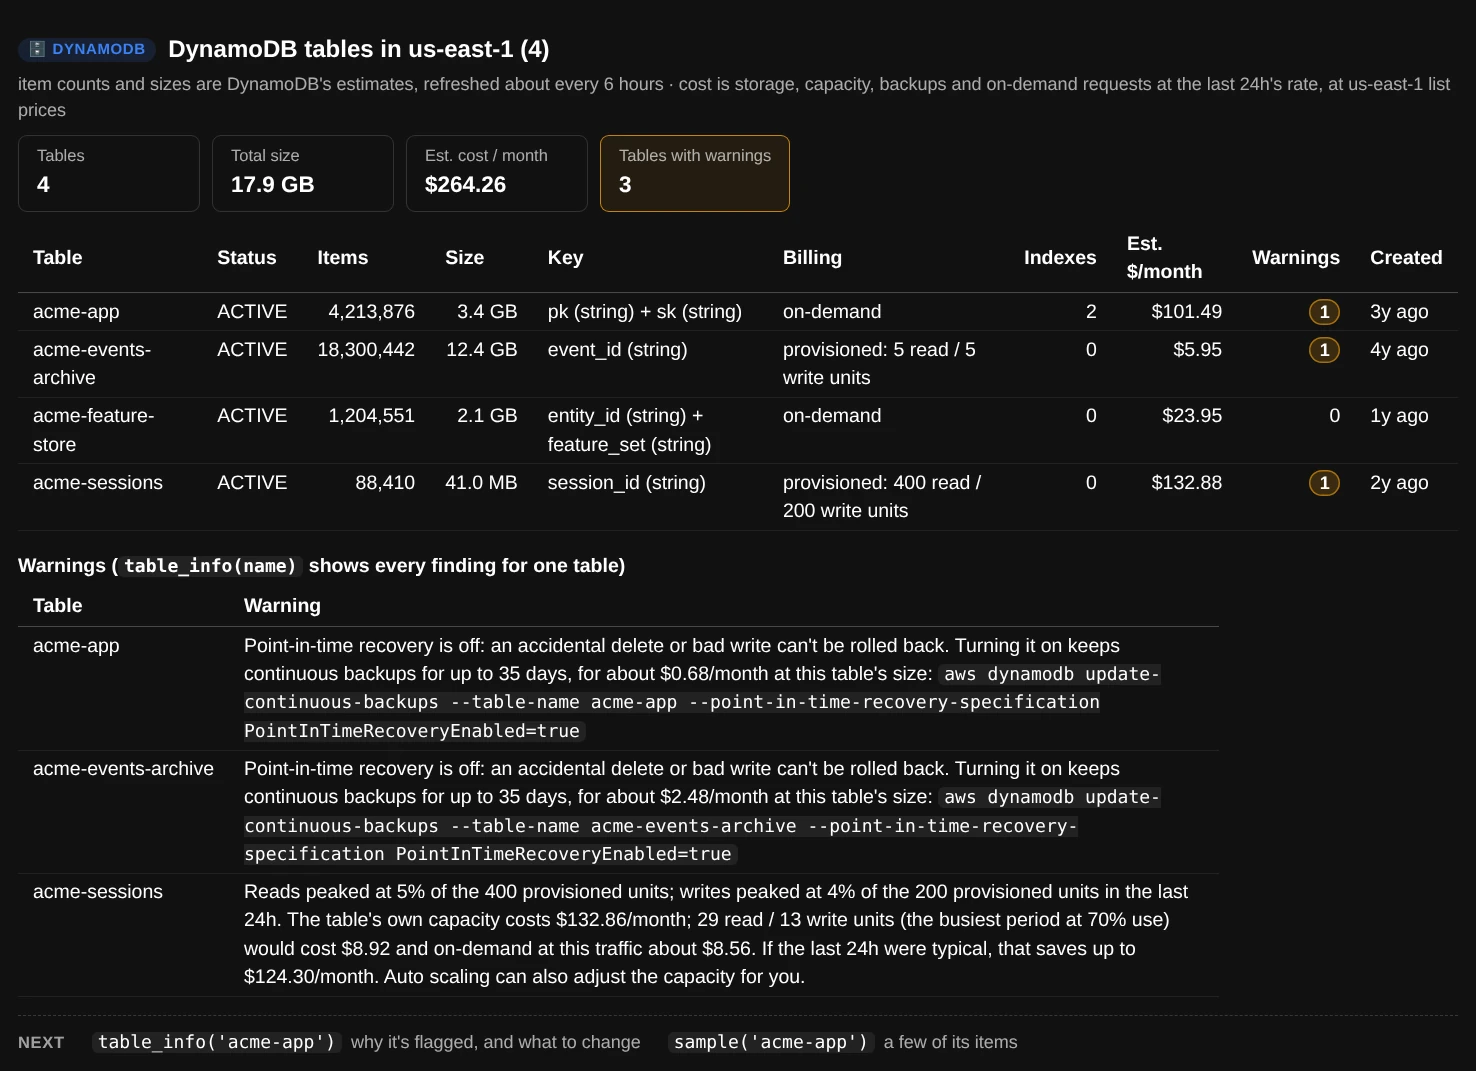
Task: Click the $132.88 cost cell
Action: (1187, 483)
